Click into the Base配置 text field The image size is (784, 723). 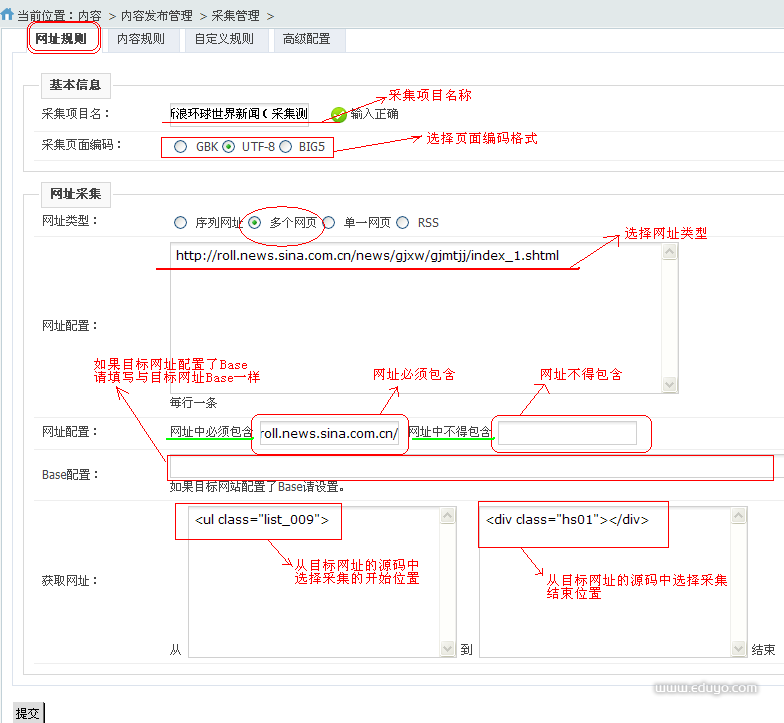[x=470, y=468]
